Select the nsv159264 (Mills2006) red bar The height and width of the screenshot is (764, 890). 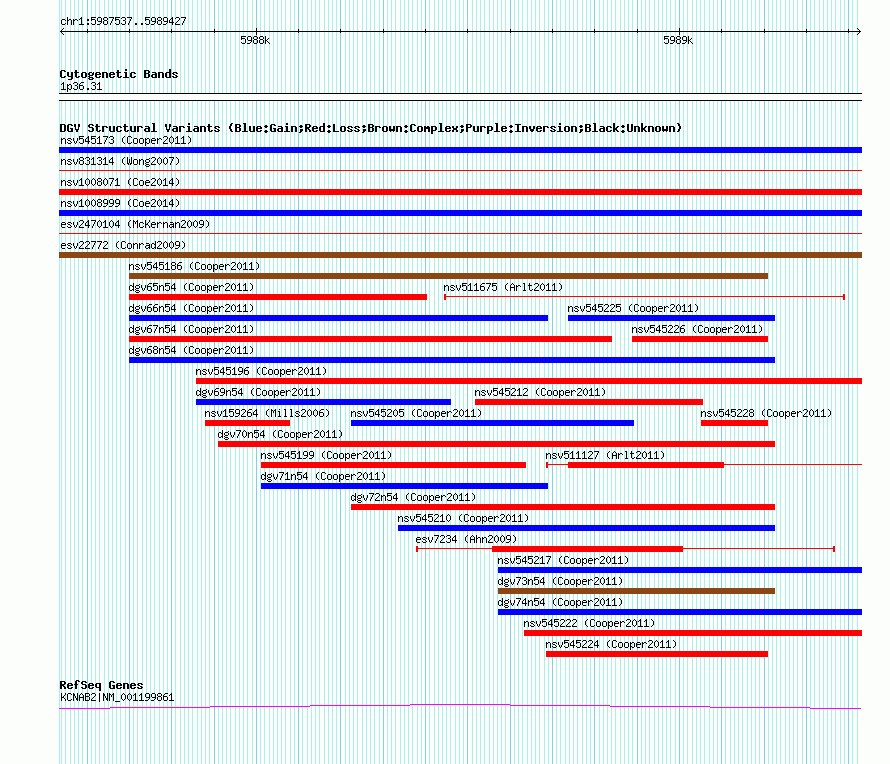coord(247,423)
